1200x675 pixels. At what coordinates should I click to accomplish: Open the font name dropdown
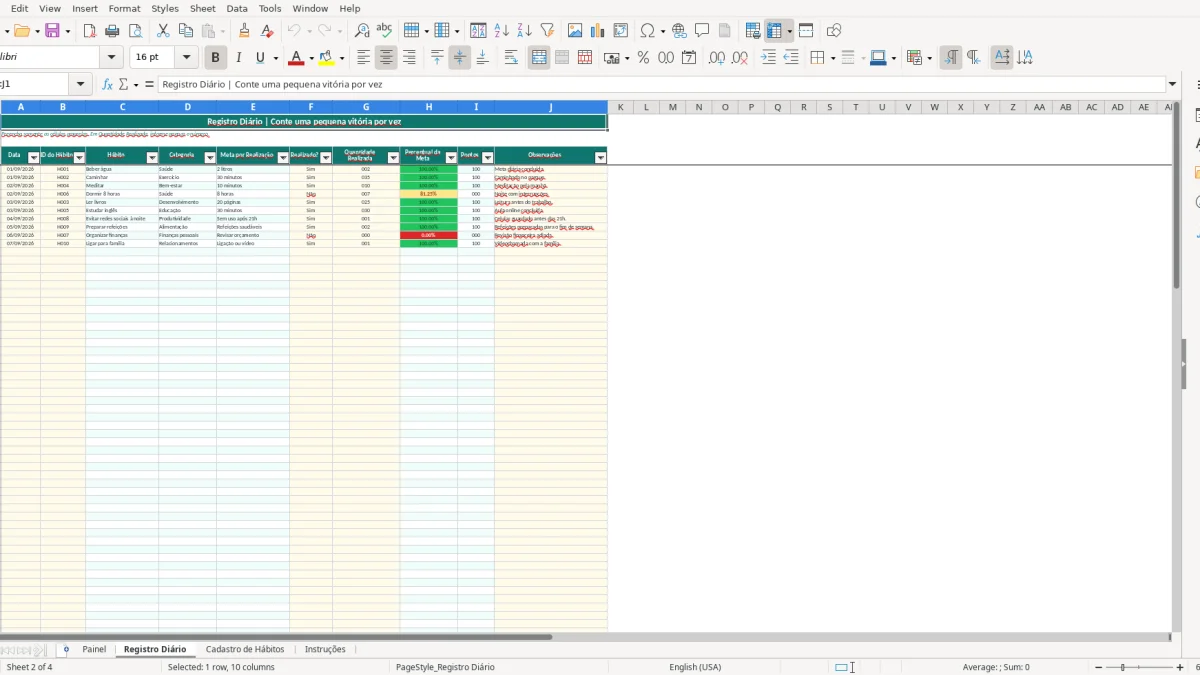[112, 58]
